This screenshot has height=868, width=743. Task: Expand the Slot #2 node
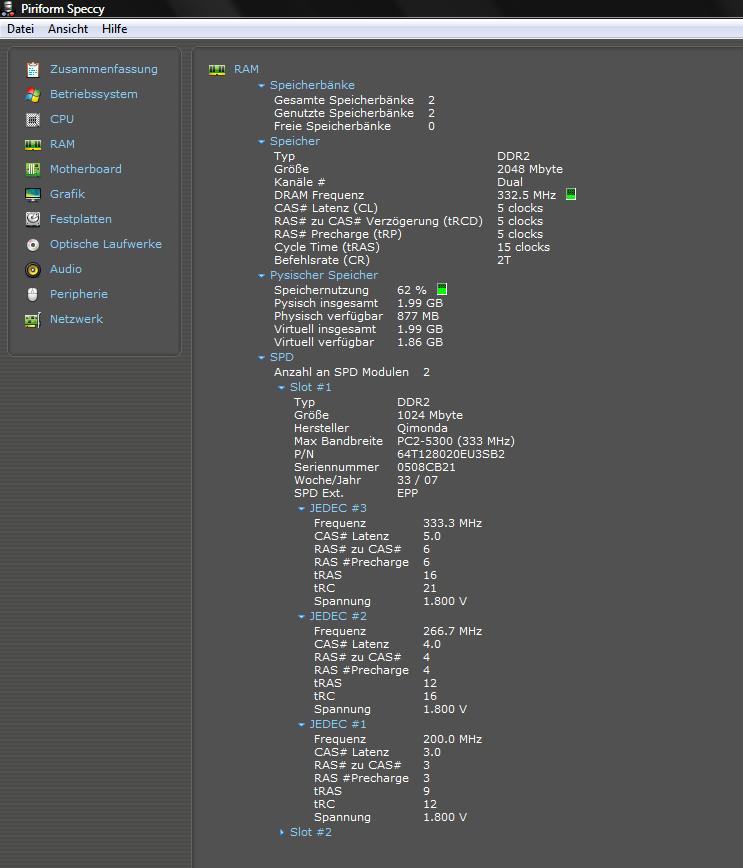(281, 833)
